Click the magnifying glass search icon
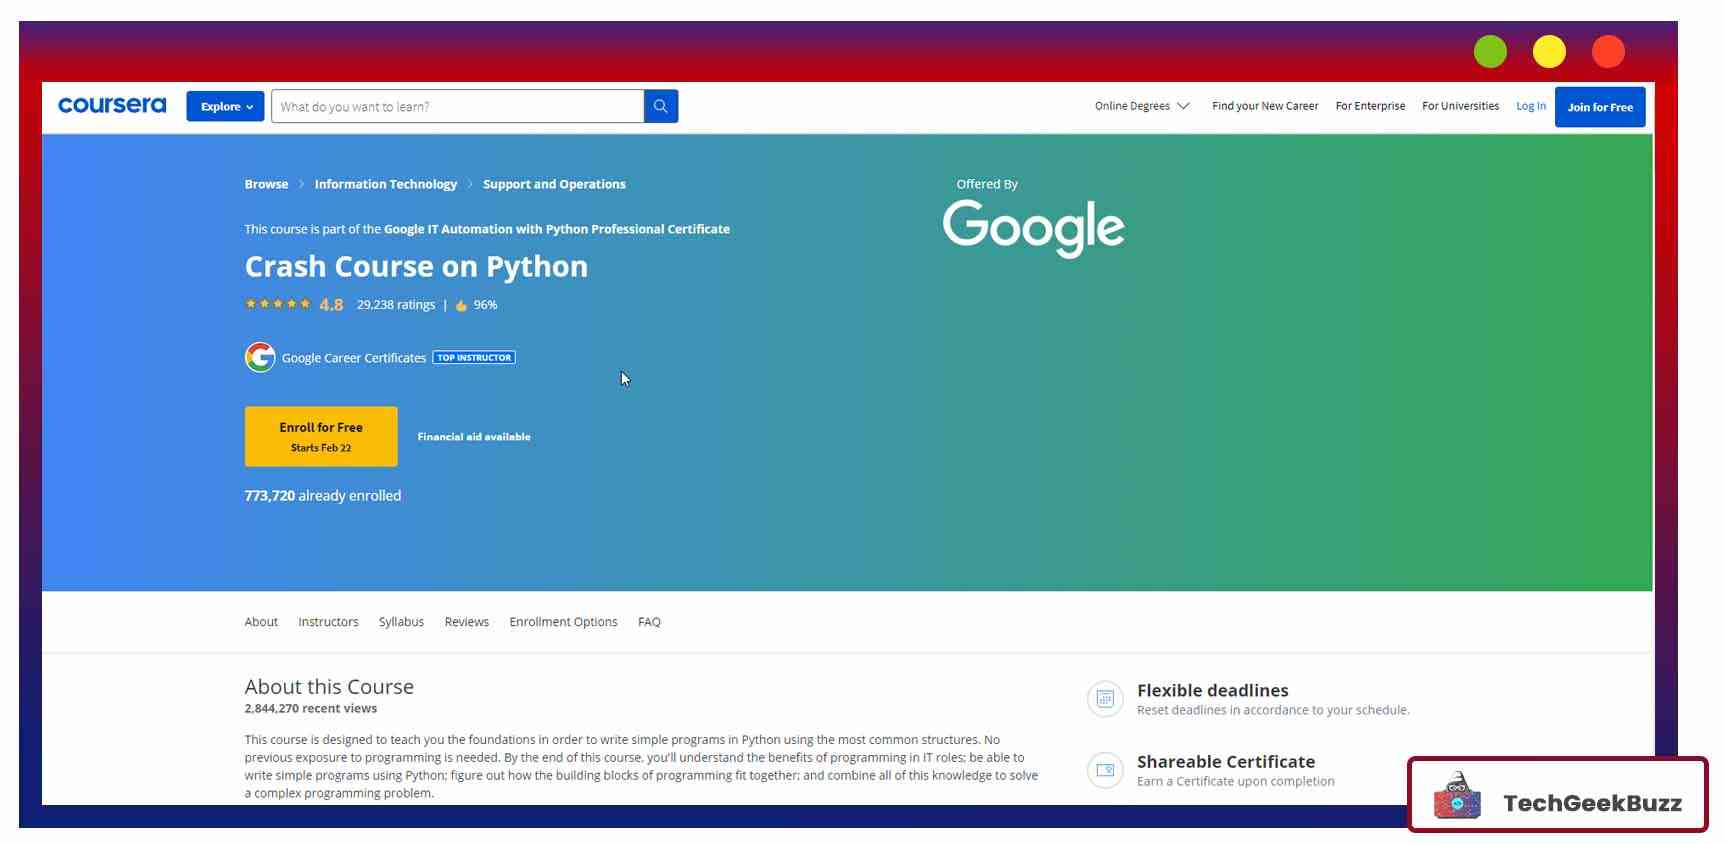This screenshot has width=1725, height=844. point(660,106)
